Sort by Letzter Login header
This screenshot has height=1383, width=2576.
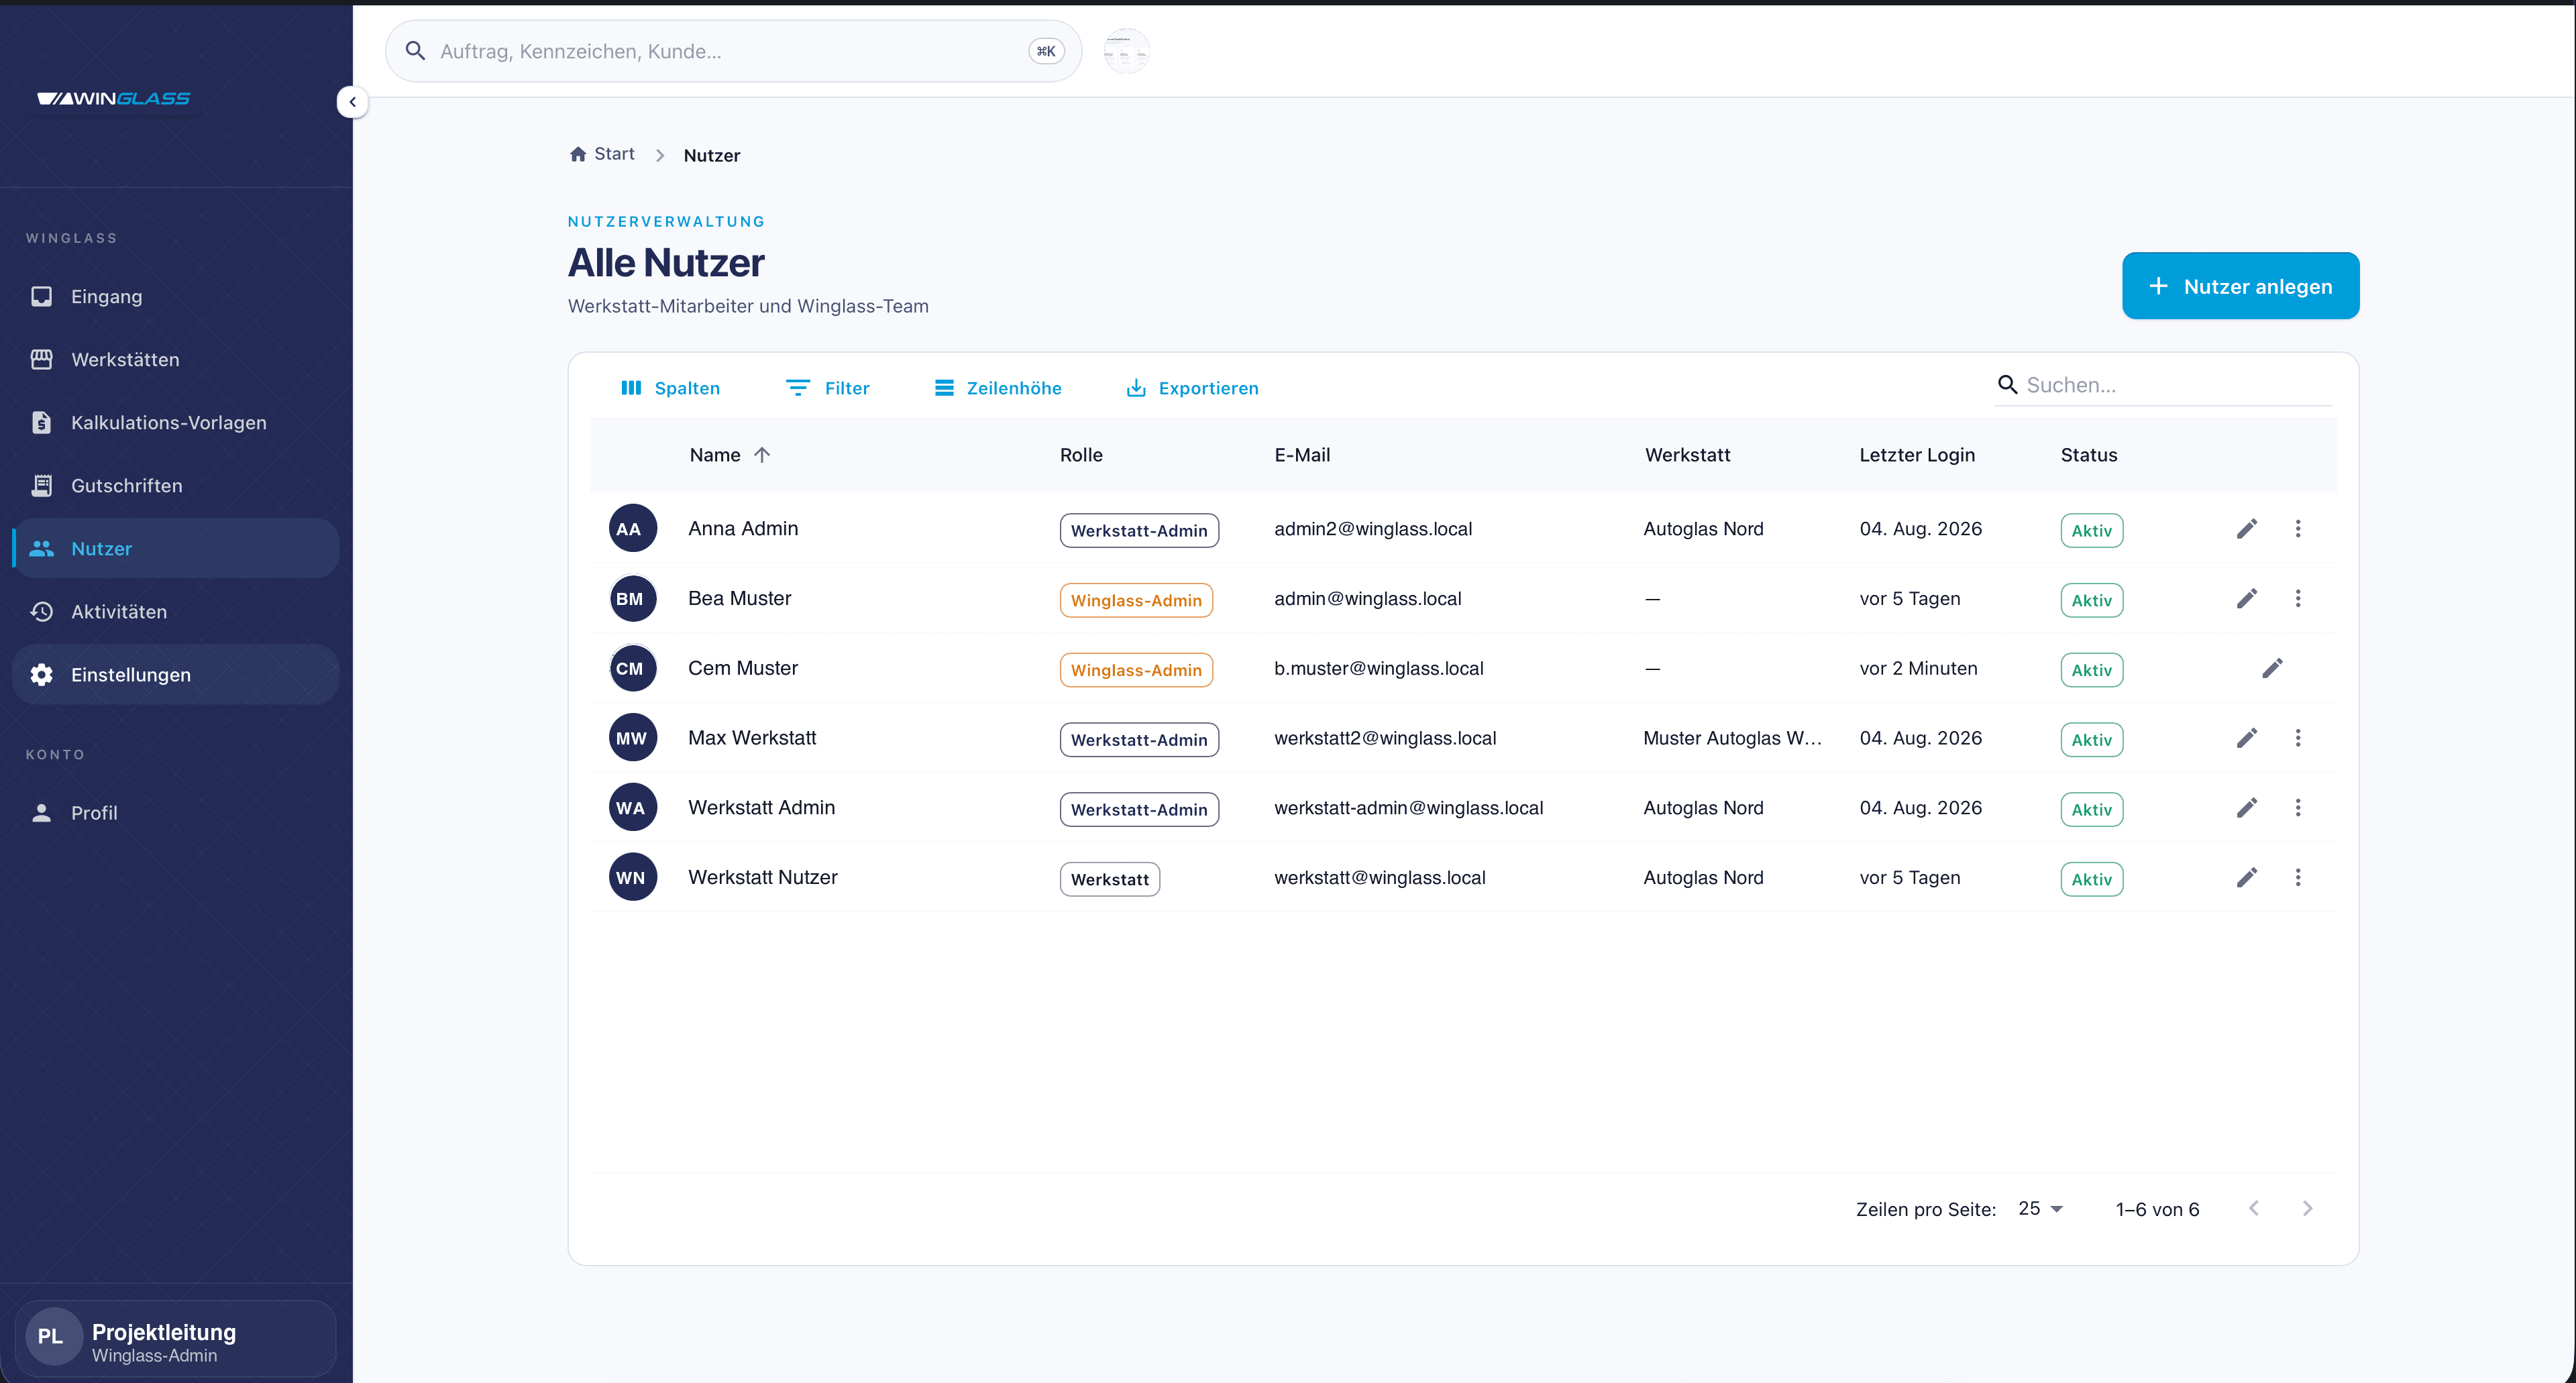1917,455
